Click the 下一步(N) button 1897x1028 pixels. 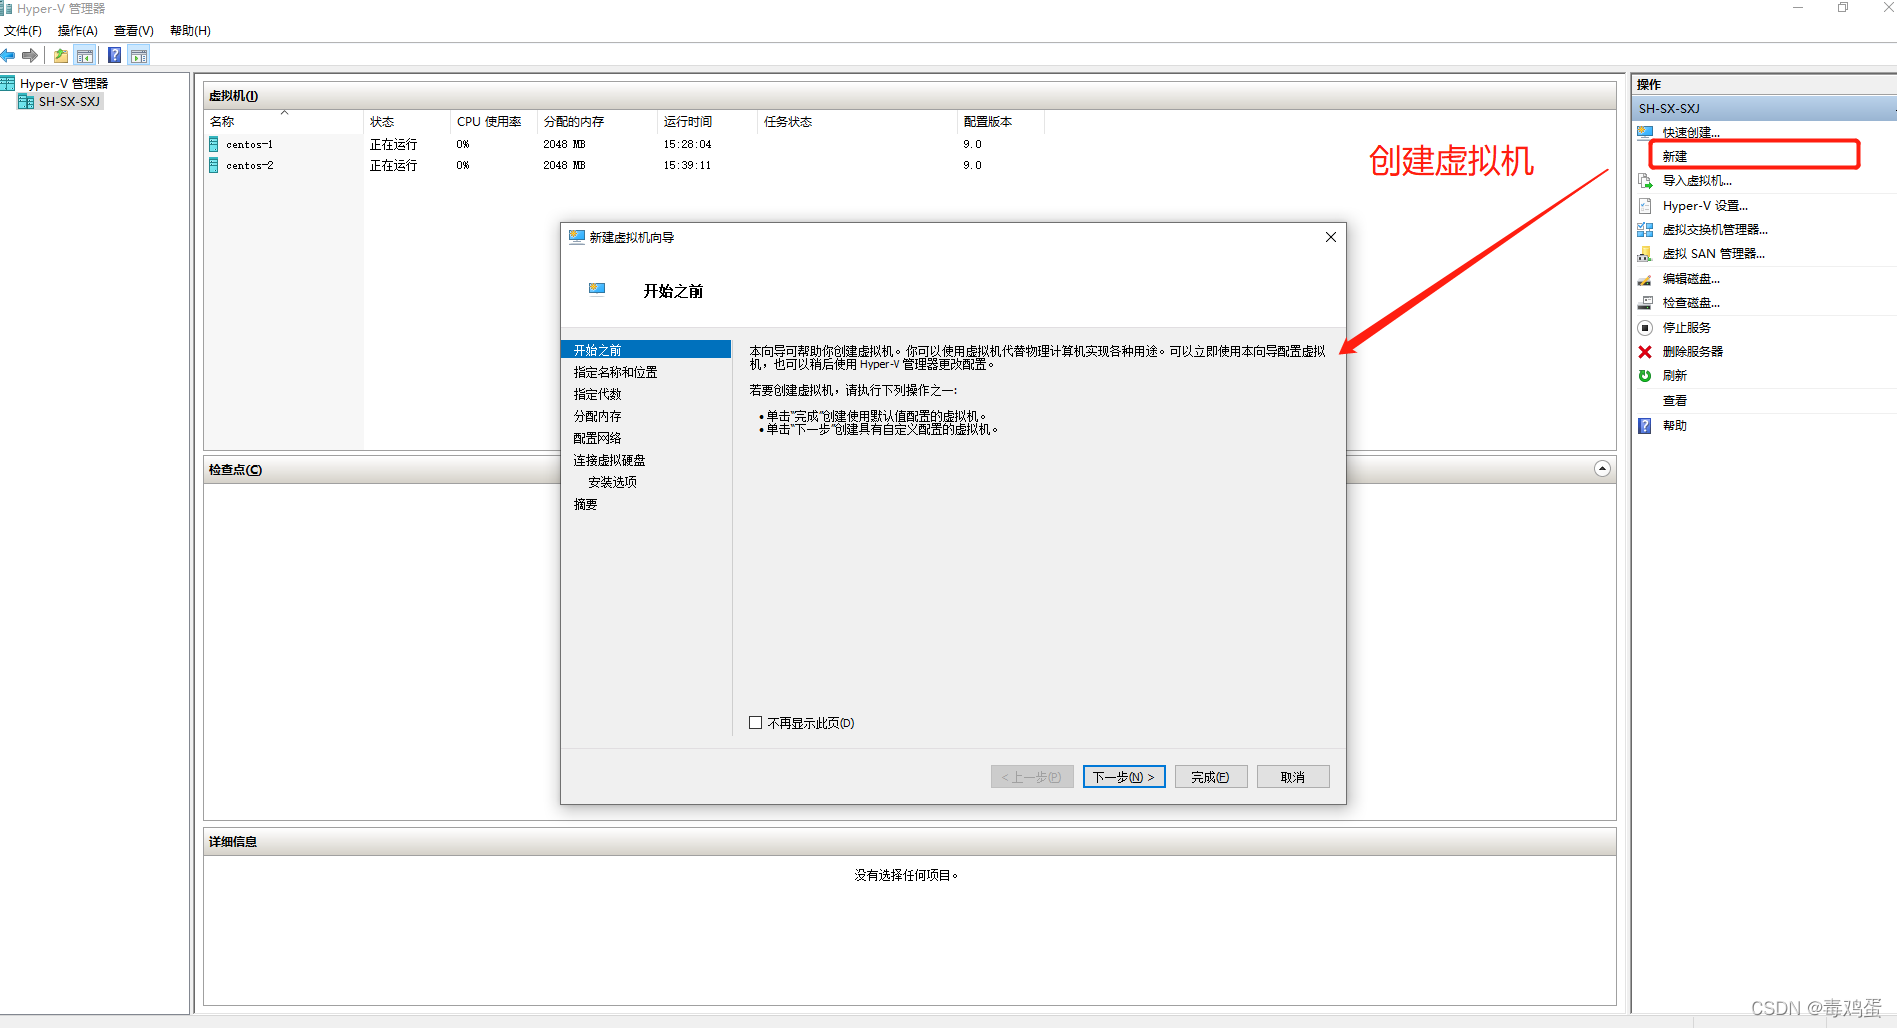pos(1124,777)
